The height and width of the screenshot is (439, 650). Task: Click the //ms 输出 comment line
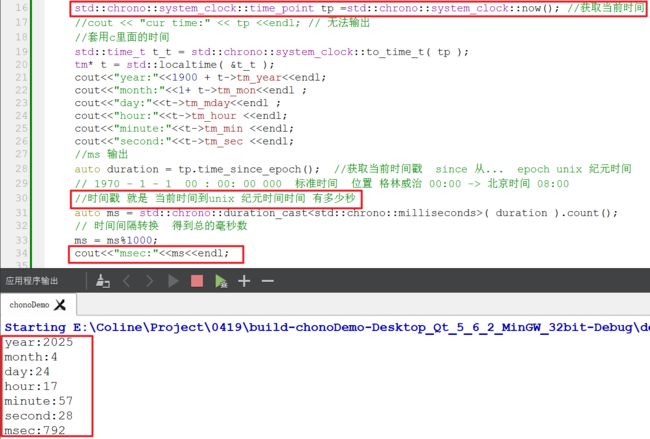coord(101,154)
